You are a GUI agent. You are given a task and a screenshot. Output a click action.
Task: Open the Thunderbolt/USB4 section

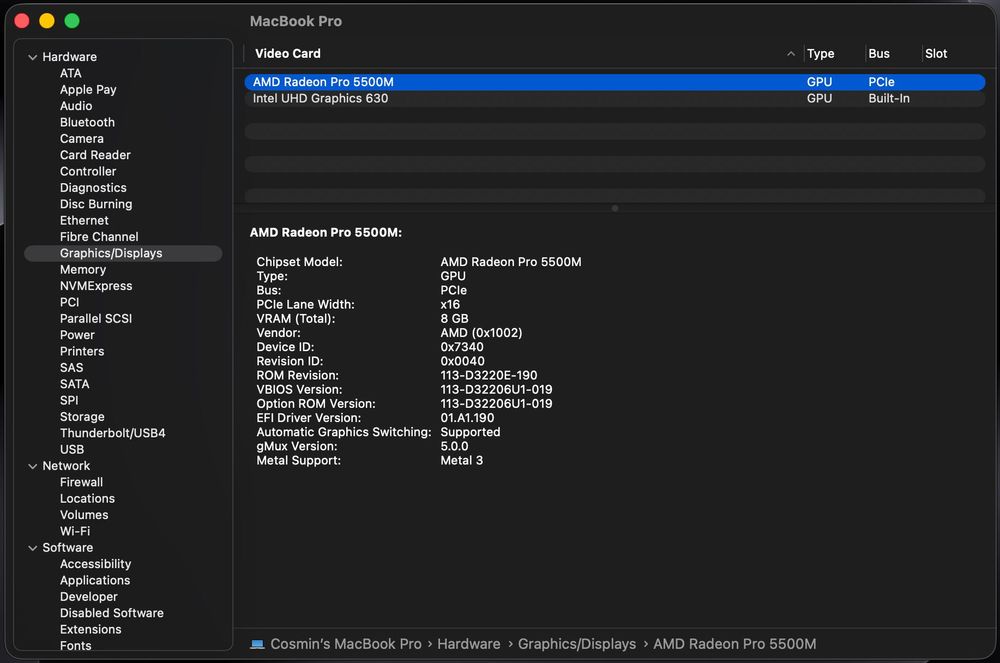pyautogui.click(x=112, y=433)
